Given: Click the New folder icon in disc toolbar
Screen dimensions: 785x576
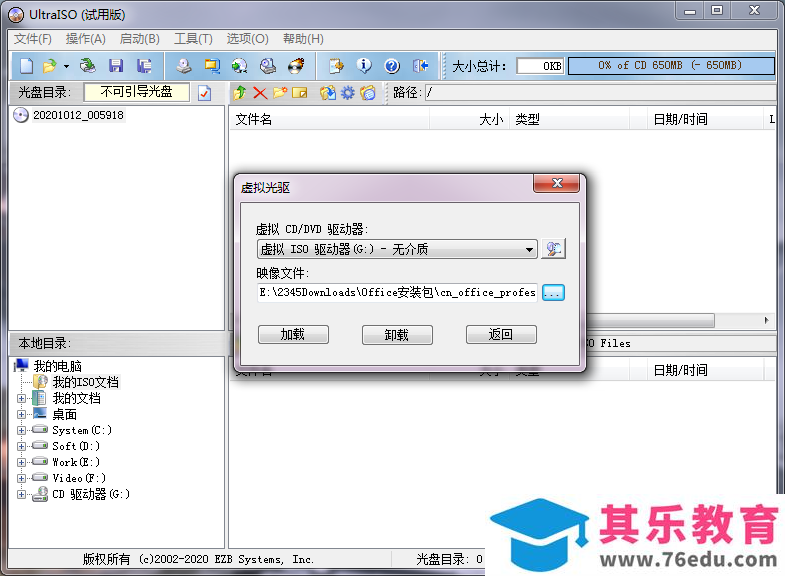Looking at the screenshot, I should 280,93.
